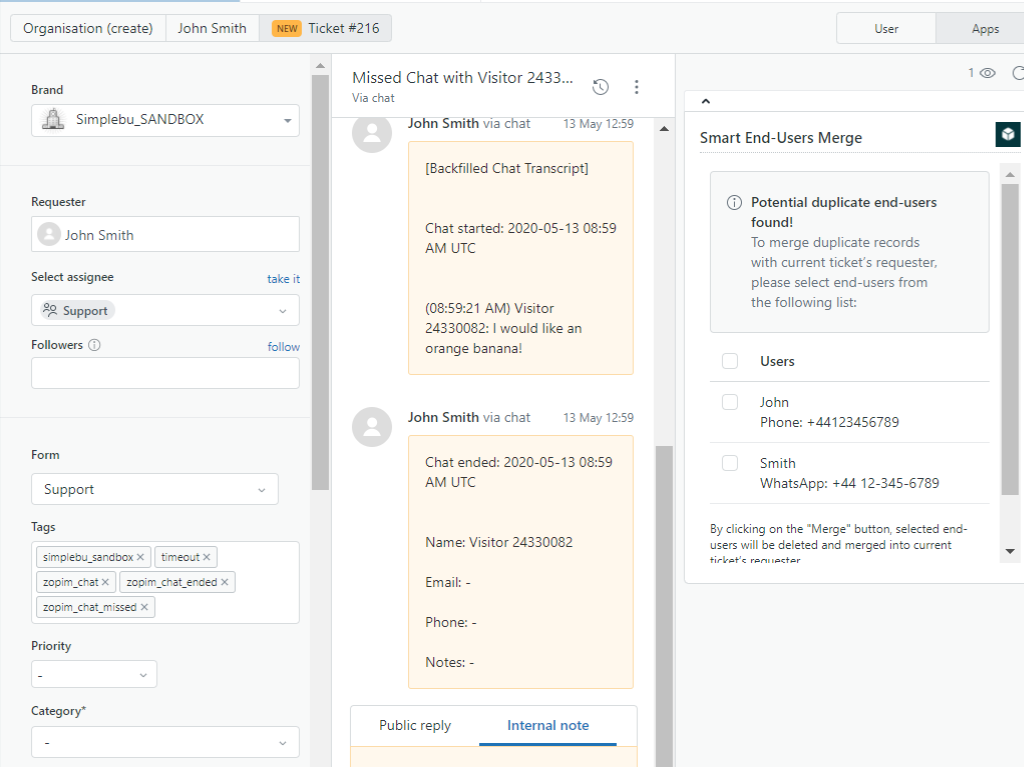Open ticket events history clock icon

[600, 87]
